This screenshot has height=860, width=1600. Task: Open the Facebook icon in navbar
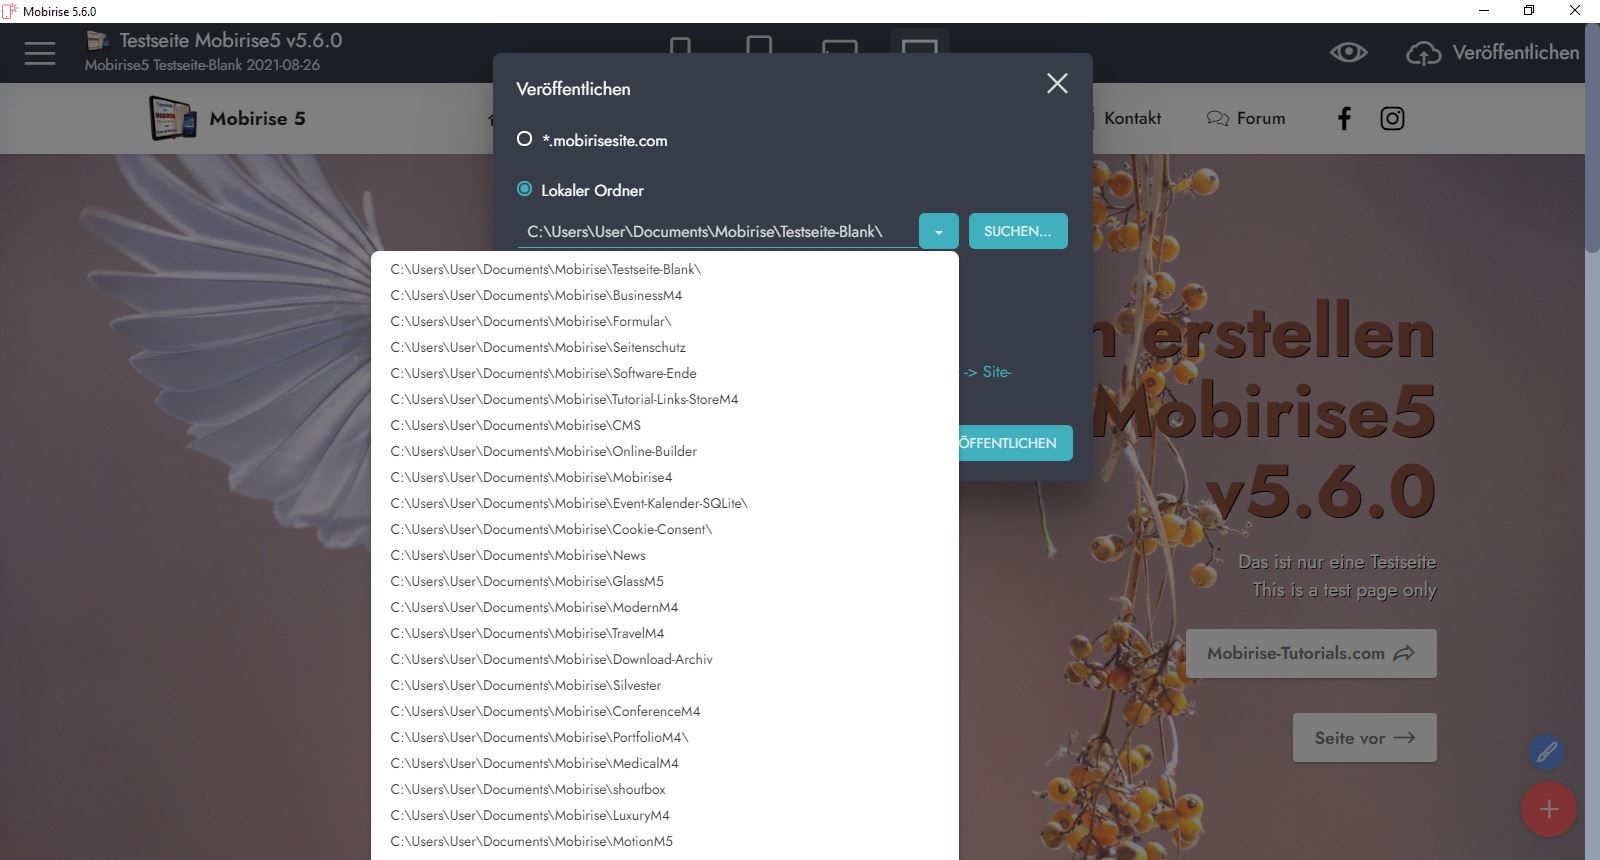tap(1344, 119)
